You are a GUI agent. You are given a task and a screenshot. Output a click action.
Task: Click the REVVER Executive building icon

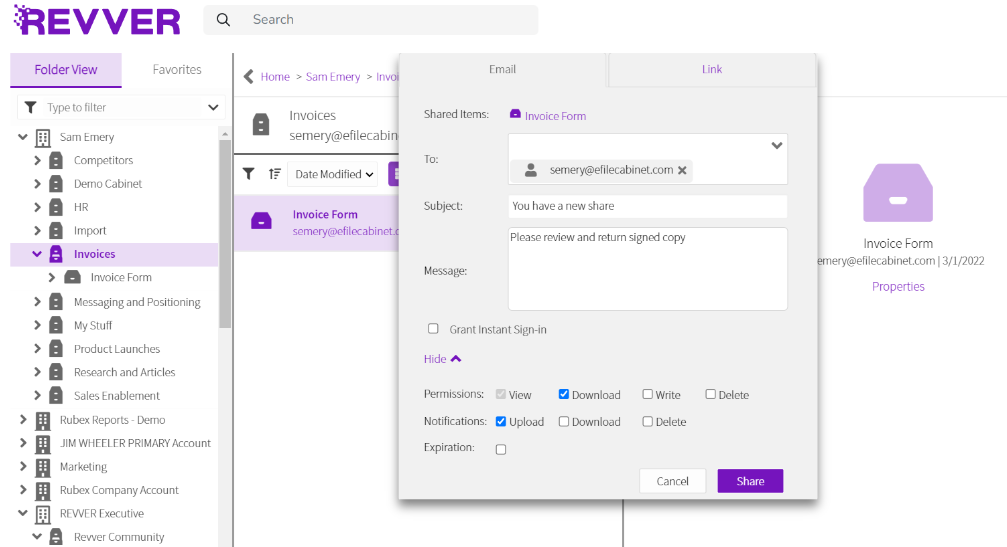coord(43,514)
